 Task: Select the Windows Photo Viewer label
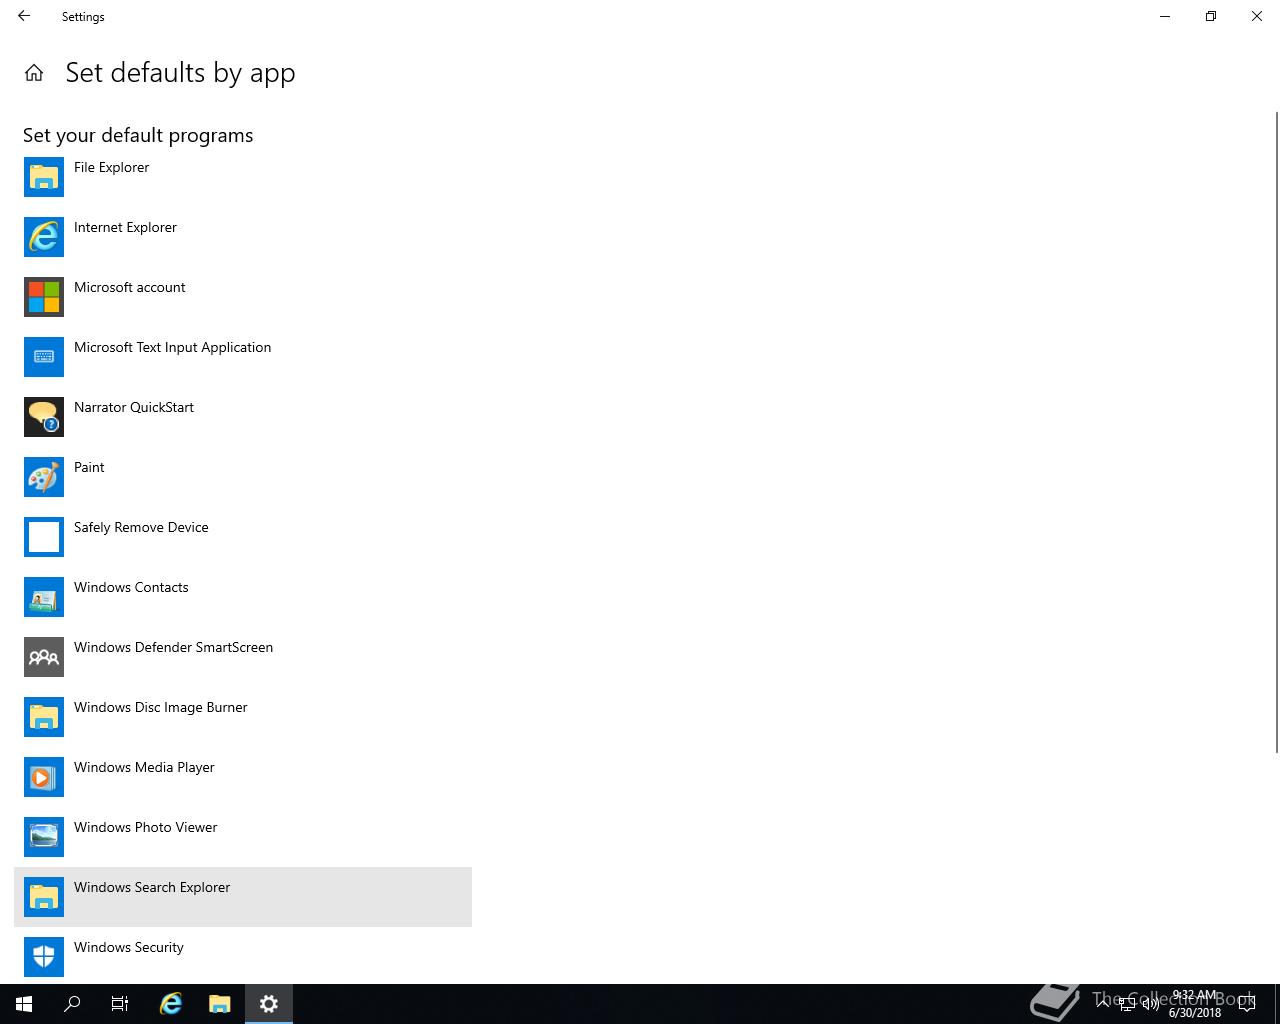point(145,827)
